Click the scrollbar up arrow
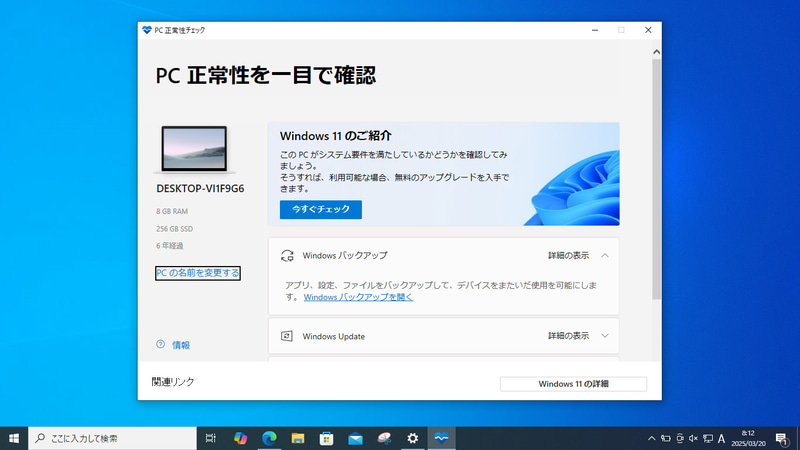 656,52
